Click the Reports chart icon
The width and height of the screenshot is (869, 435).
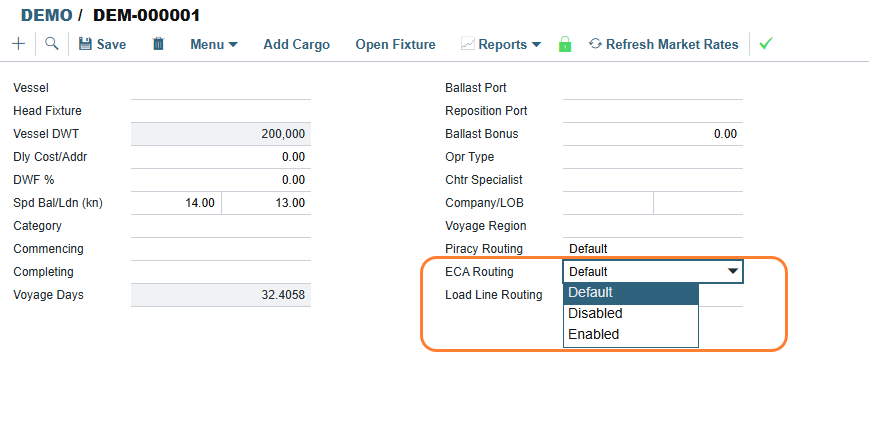467,44
